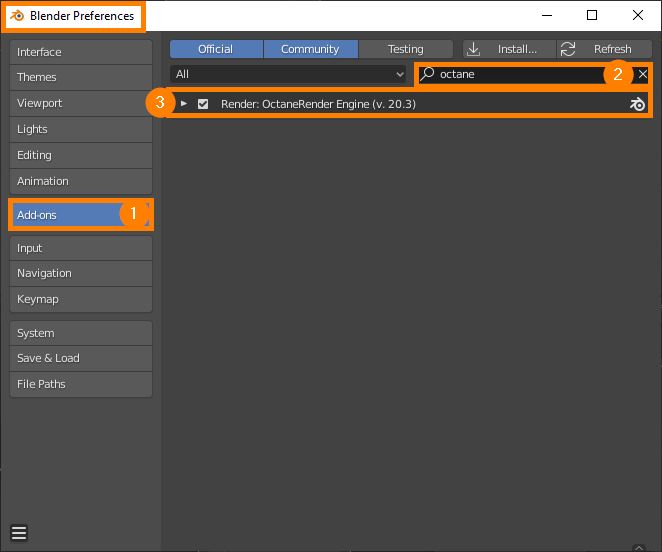Minimize the Blender Preferences window
The width and height of the screenshot is (662, 552).
pyautogui.click(x=547, y=16)
